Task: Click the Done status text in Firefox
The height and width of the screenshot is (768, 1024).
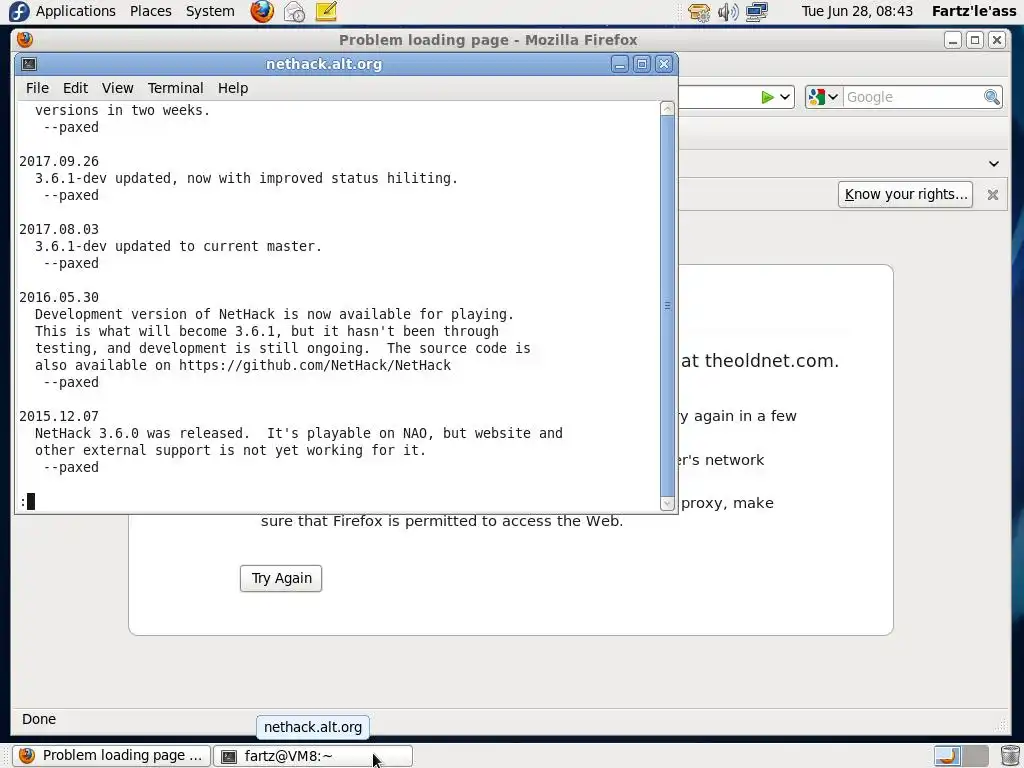Action: [39, 719]
